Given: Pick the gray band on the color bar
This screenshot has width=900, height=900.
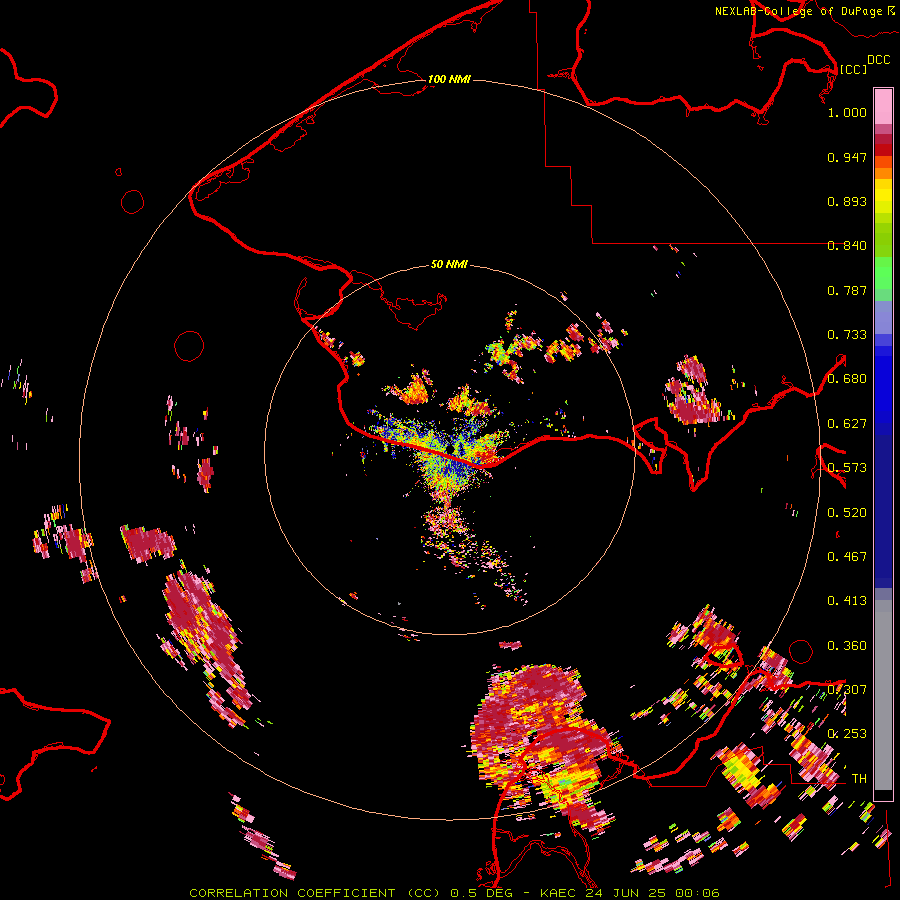Looking at the screenshot, I should pos(883,695).
